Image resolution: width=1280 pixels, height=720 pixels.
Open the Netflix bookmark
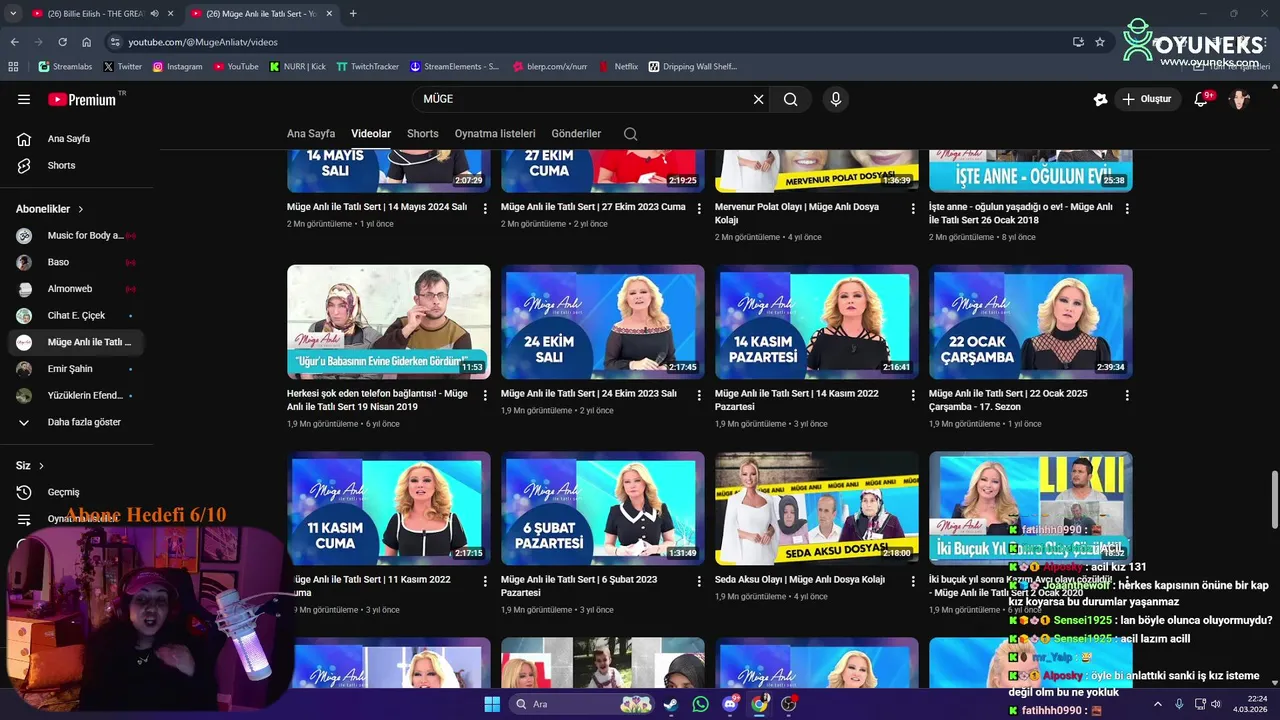pos(619,67)
